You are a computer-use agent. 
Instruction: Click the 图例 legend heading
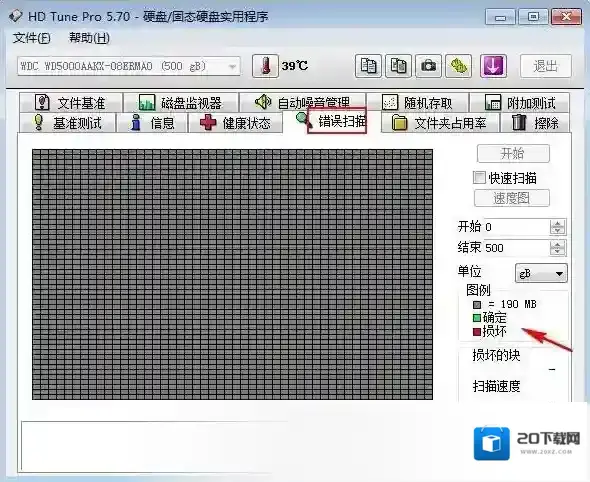[478, 290]
